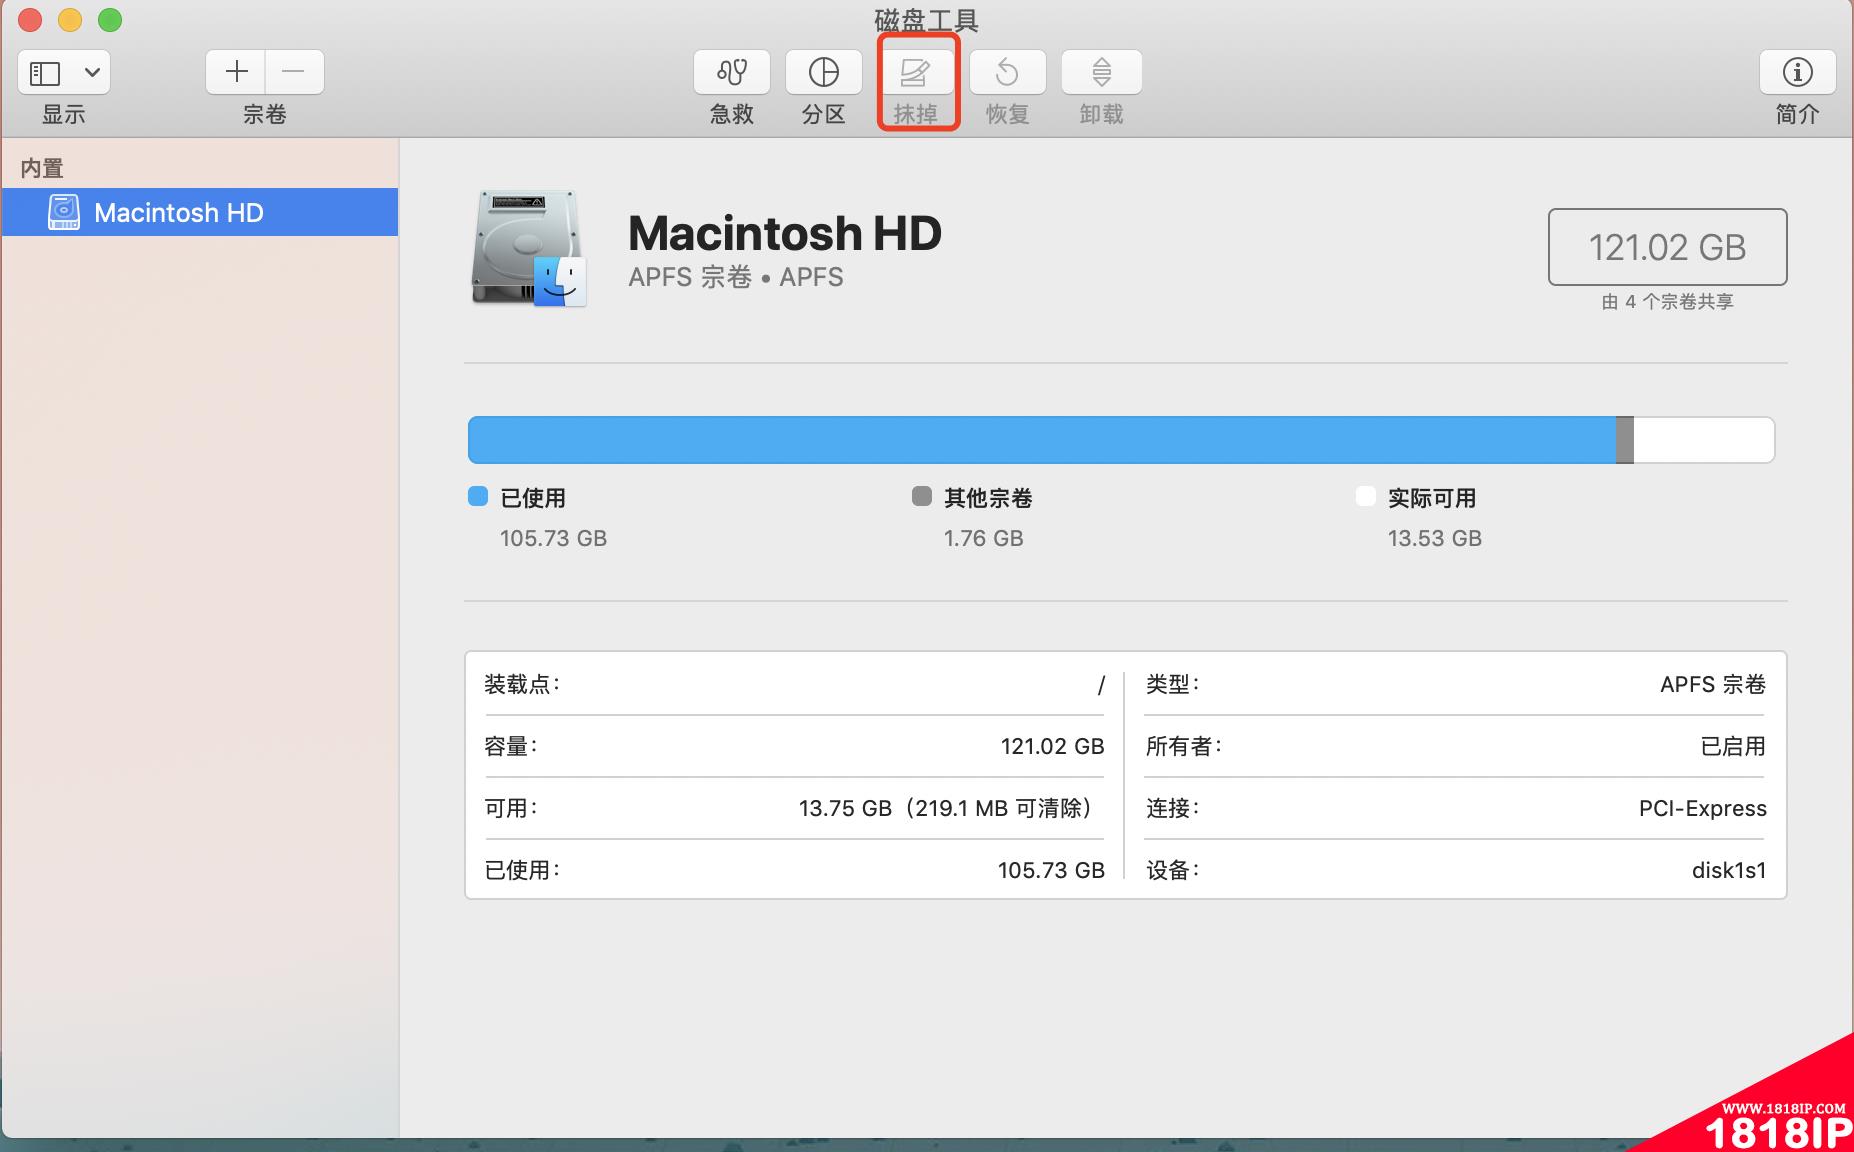
Task: Minimize the Disk Utility window with yellow button
Action: point(70,20)
